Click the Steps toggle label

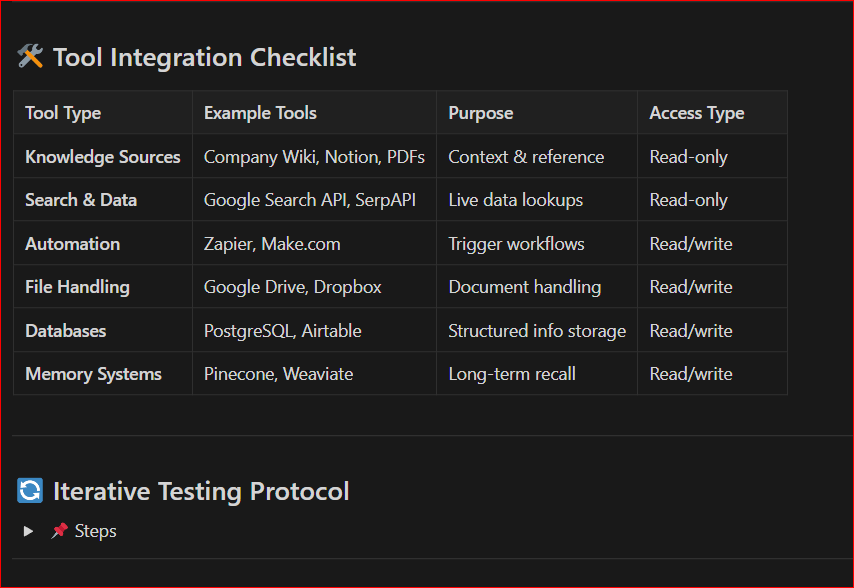96,531
